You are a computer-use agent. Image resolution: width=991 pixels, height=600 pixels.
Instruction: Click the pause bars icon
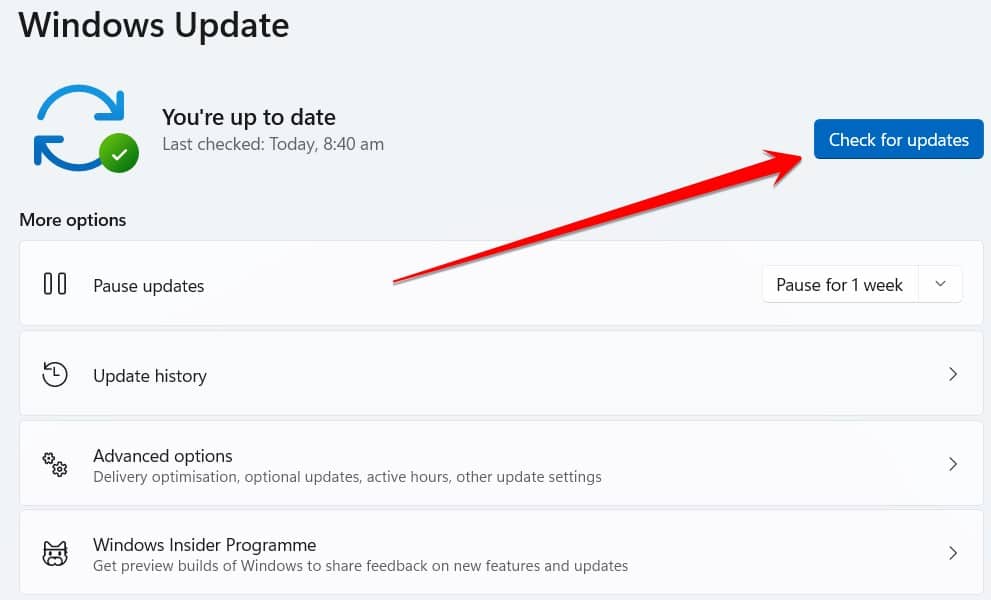(55, 283)
